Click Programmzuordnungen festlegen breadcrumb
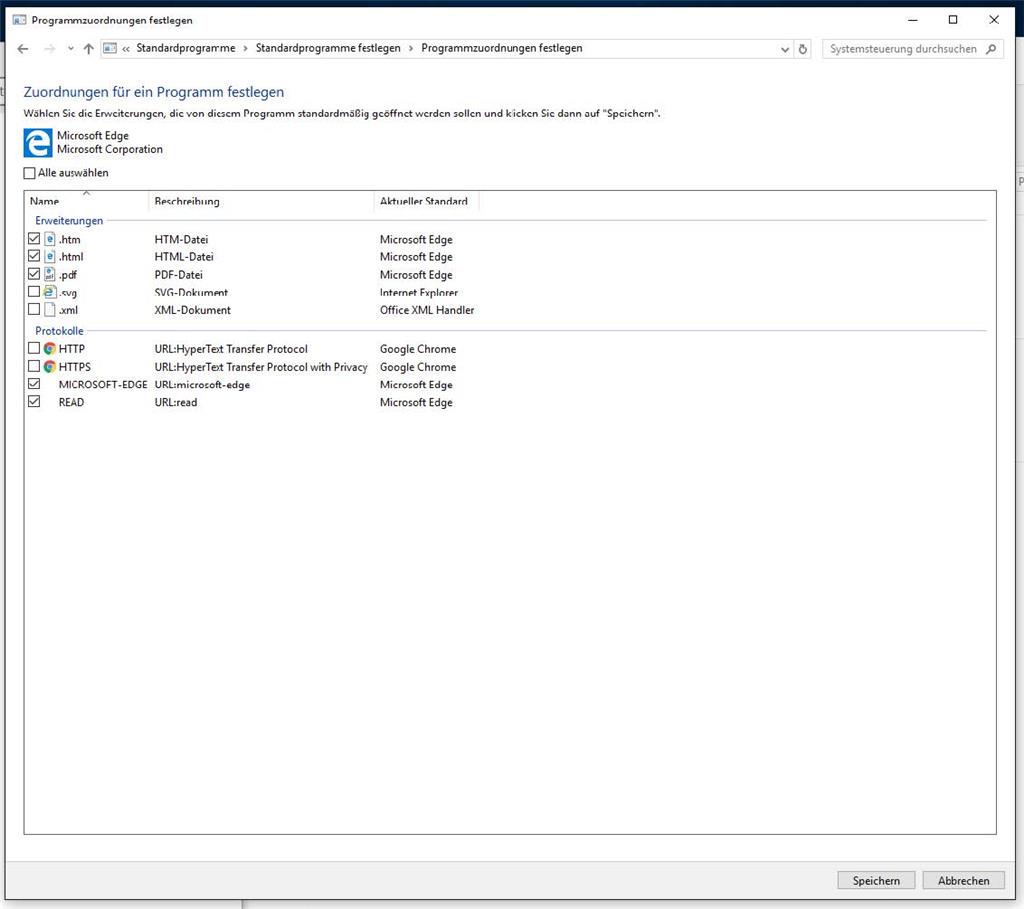This screenshot has width=1024, height=909. click(x=502, y=48)
